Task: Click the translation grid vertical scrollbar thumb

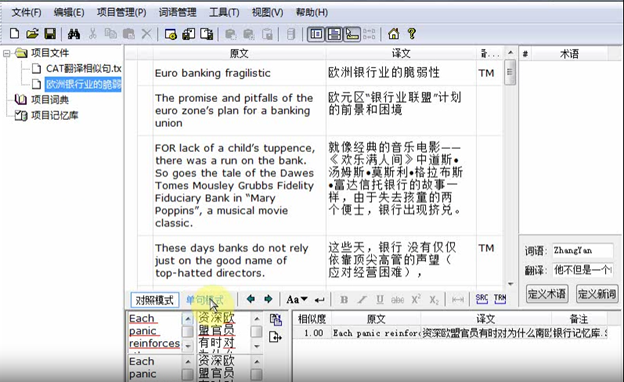Action: (x=510, y=72)
